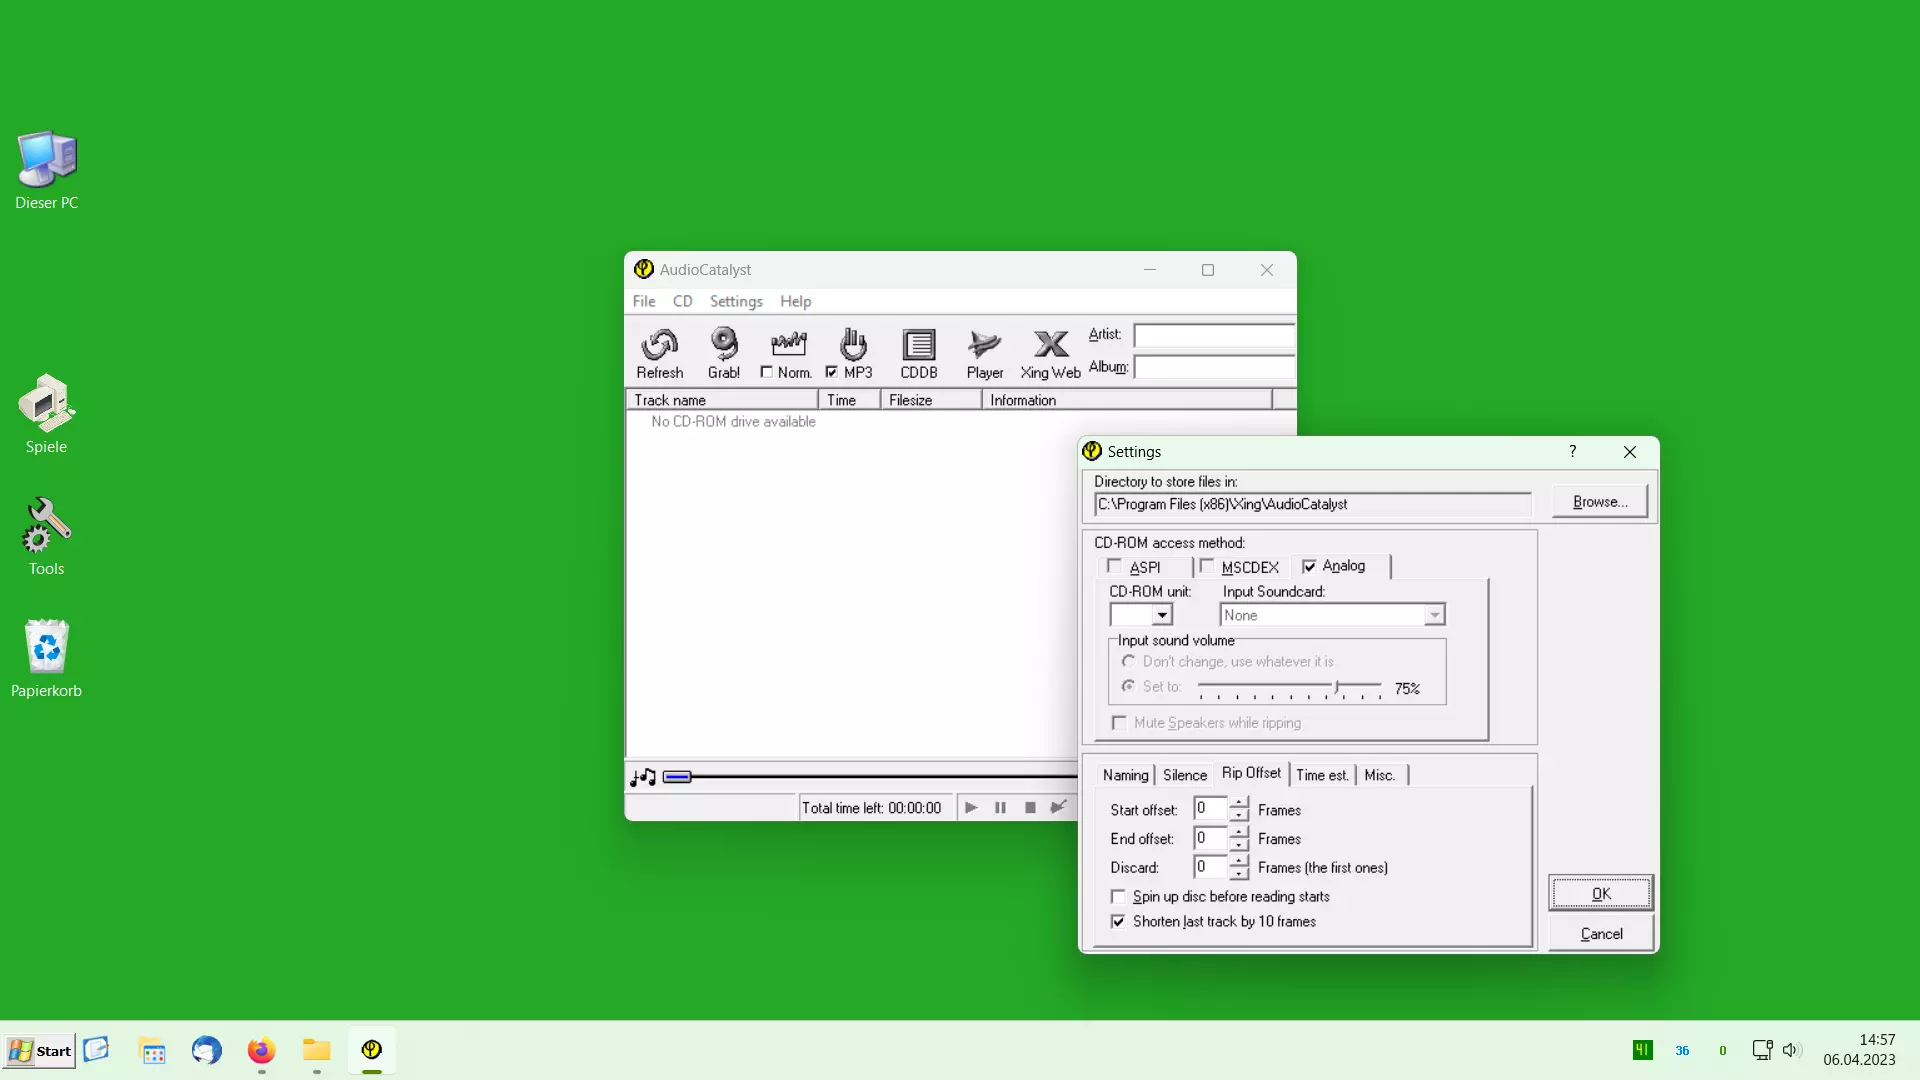This screenshot has width=1920, height=1080.
Task: Toggle Shorten last track by 10 frames
Action: 1118,922
